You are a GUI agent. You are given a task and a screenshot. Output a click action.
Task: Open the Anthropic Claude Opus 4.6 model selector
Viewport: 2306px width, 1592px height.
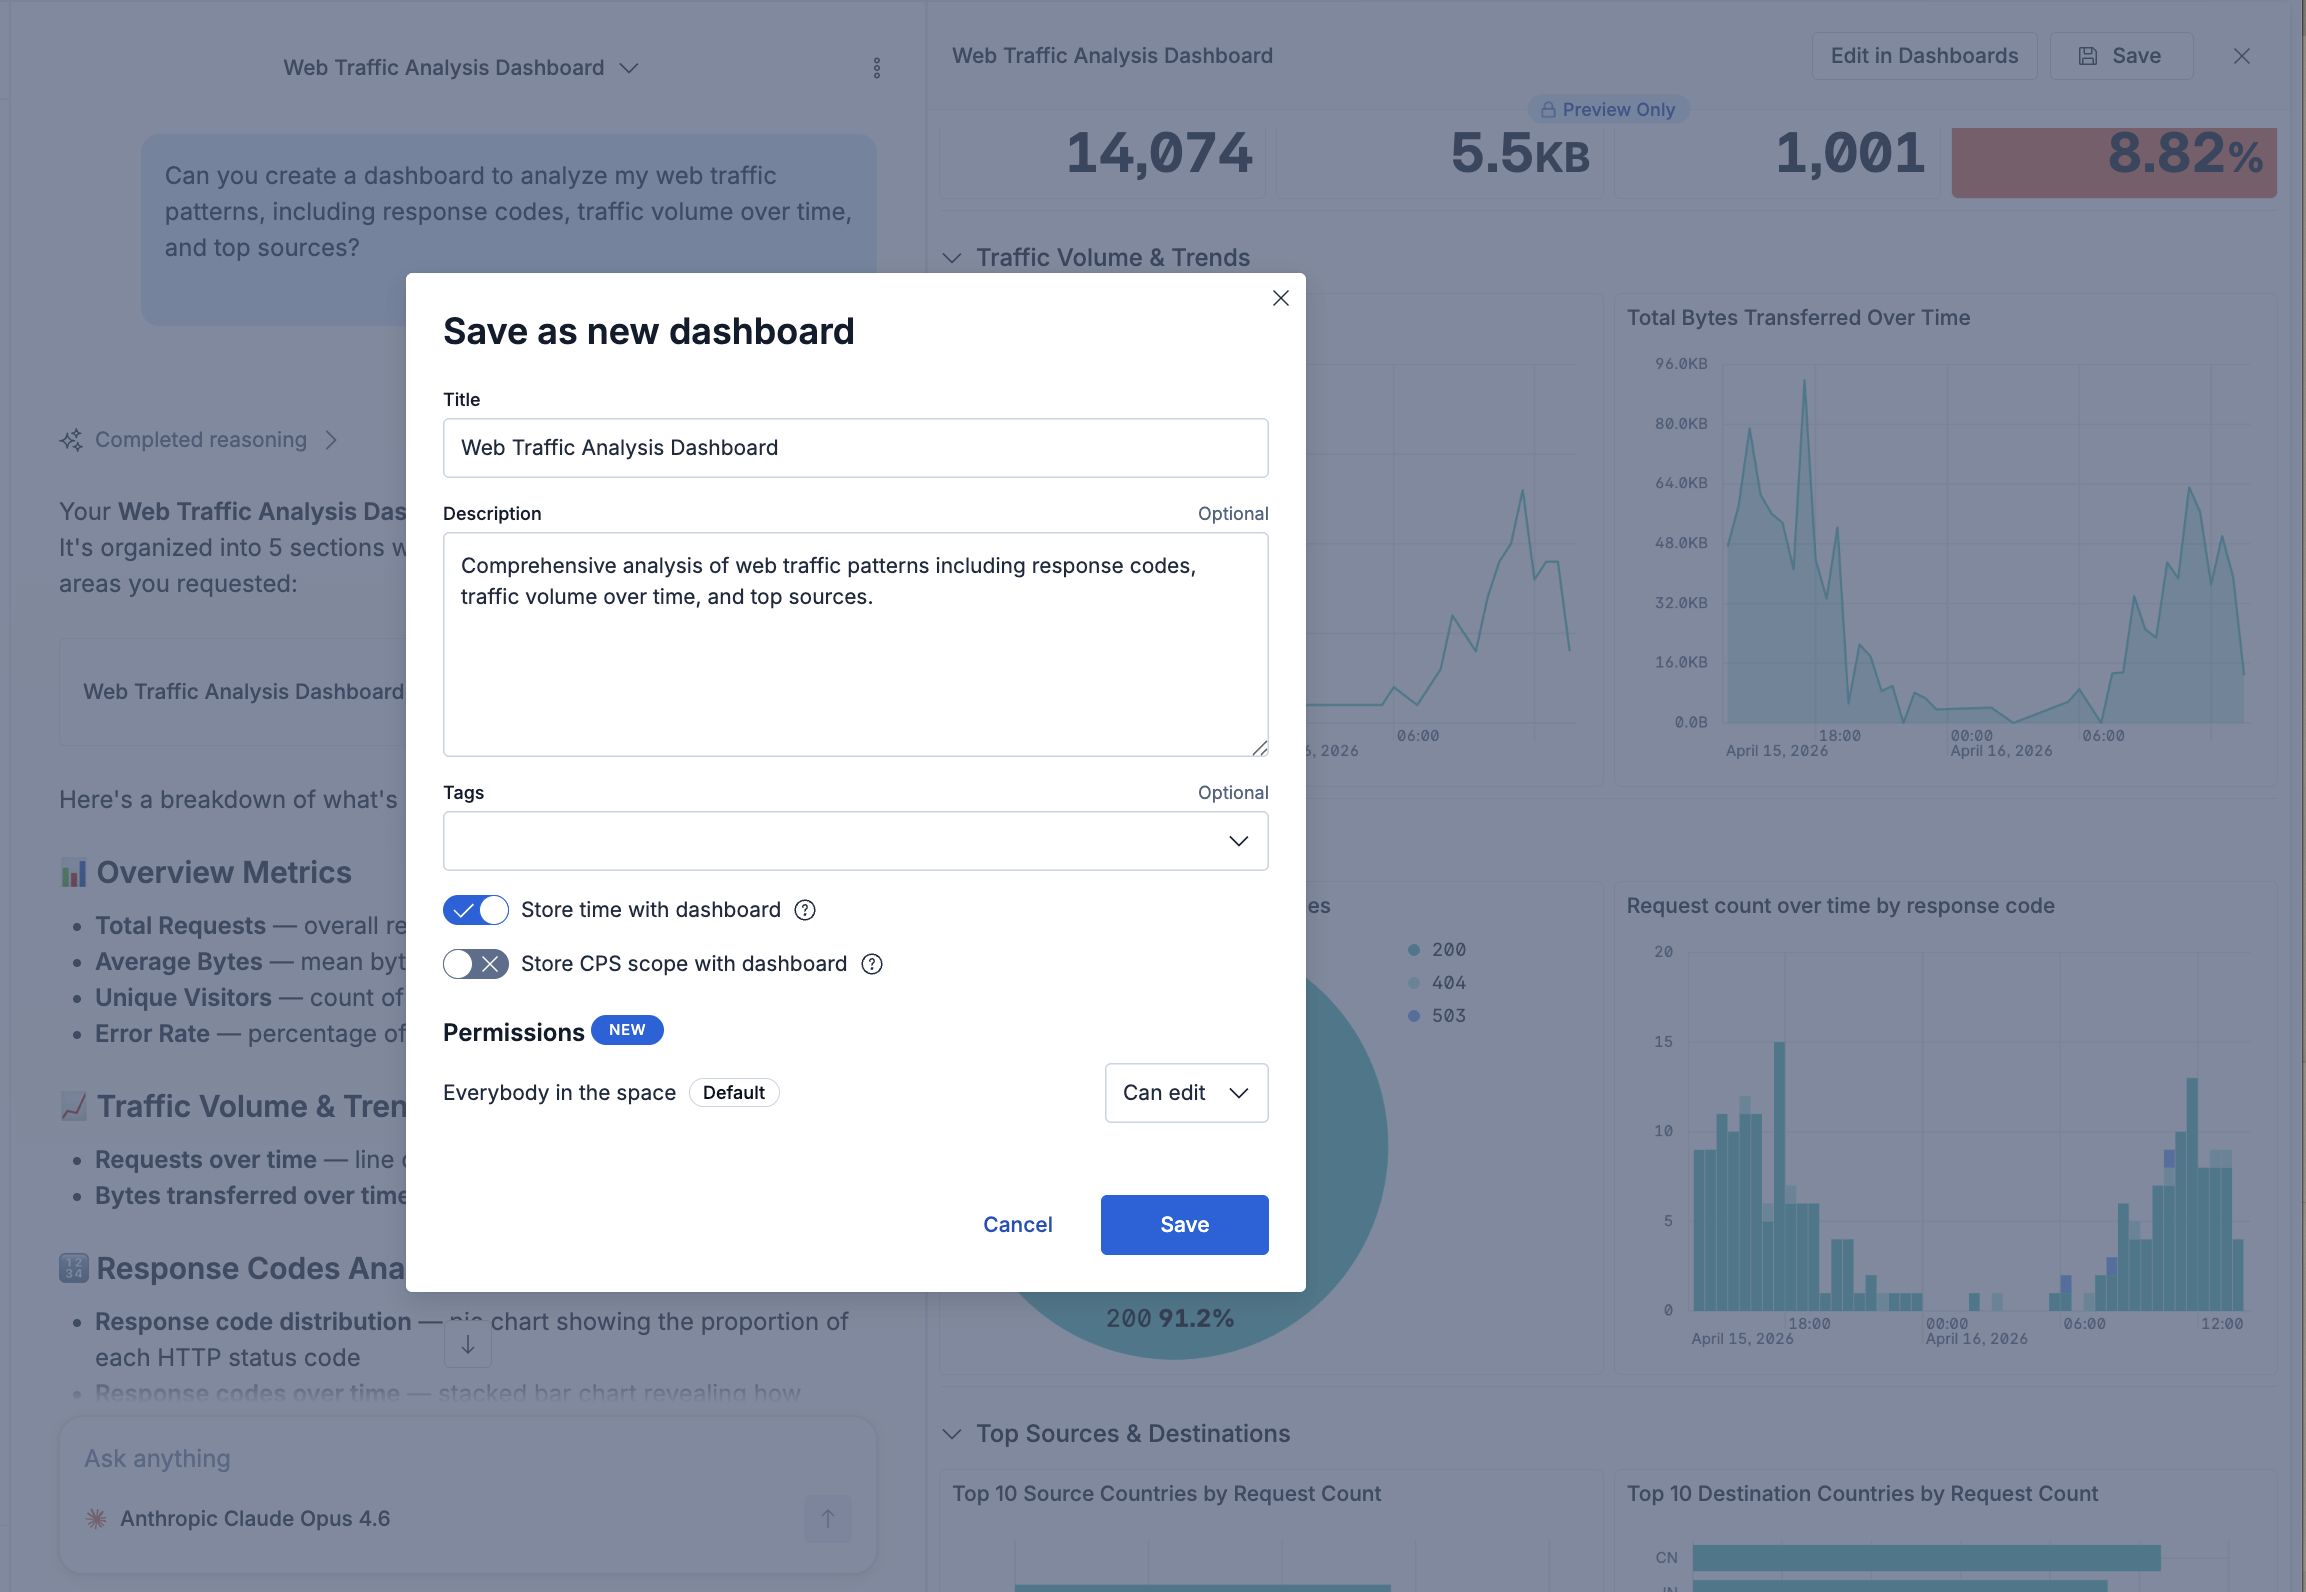point(255,1518)
